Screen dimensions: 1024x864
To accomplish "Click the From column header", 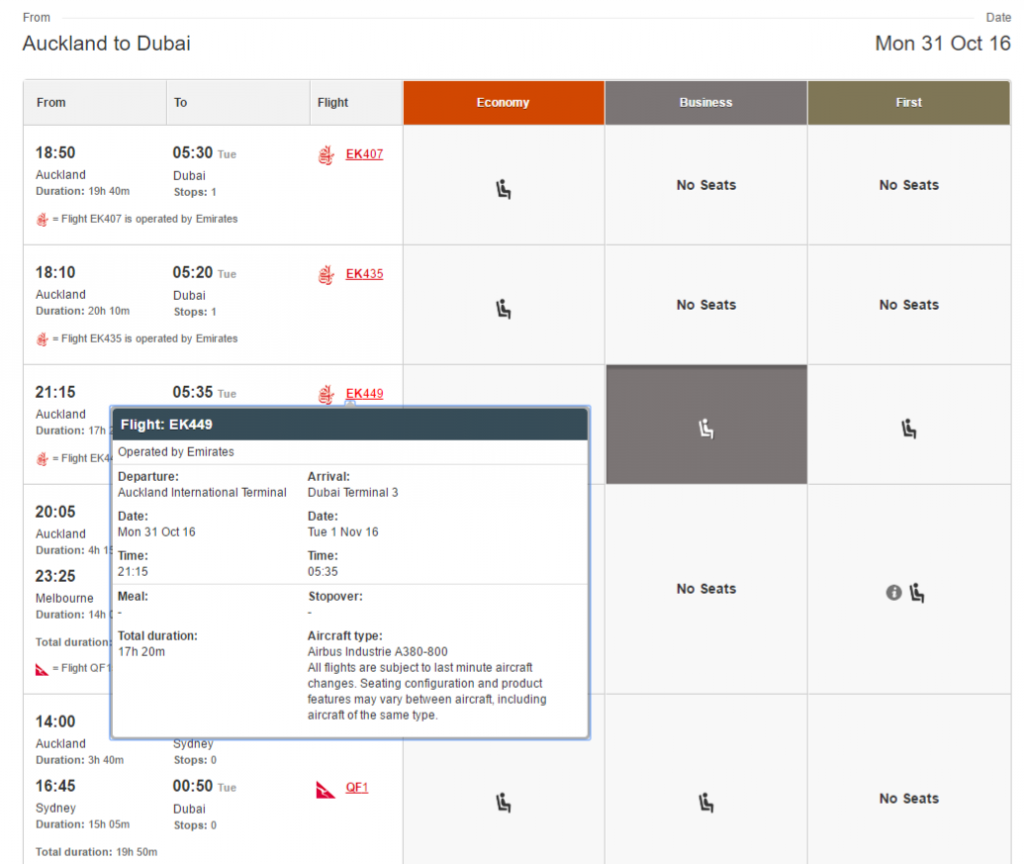I will pos(95,103).
